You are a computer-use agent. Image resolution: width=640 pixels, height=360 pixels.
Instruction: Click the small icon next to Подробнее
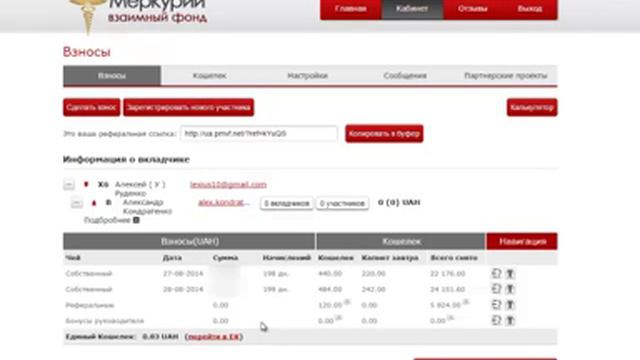136,220
